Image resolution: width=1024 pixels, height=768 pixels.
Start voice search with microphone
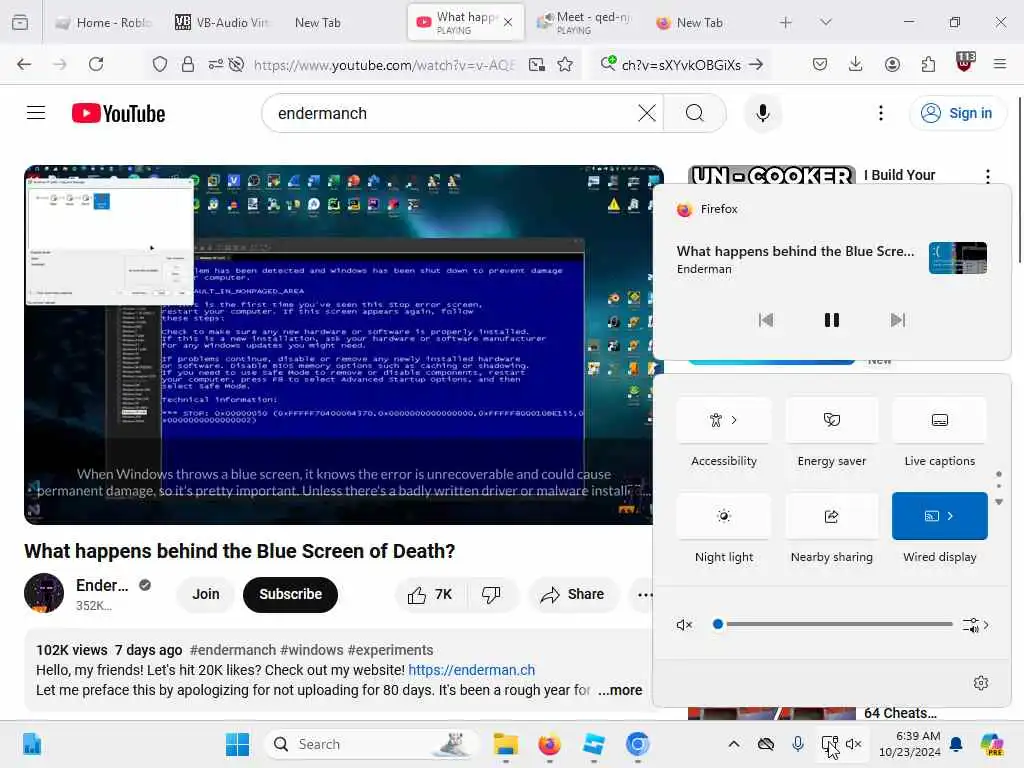click(x=762, y=113)
